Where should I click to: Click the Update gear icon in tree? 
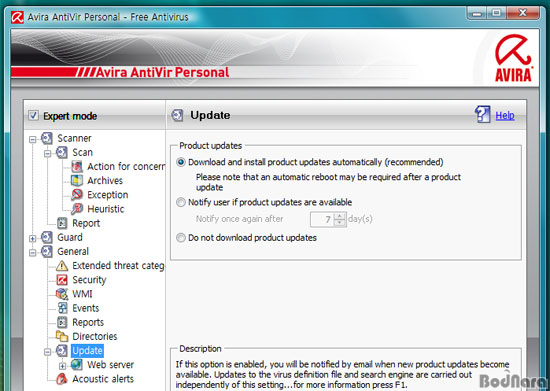click(x=62, y=350)
